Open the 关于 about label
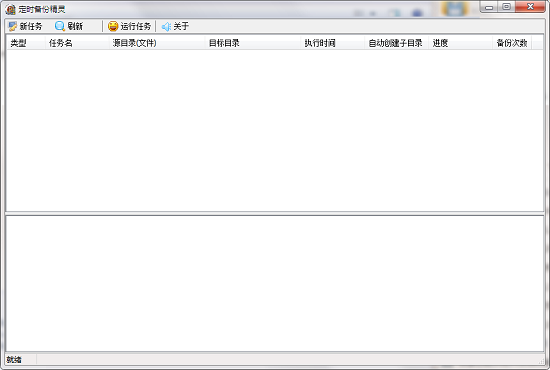 [x=181, y=26]
